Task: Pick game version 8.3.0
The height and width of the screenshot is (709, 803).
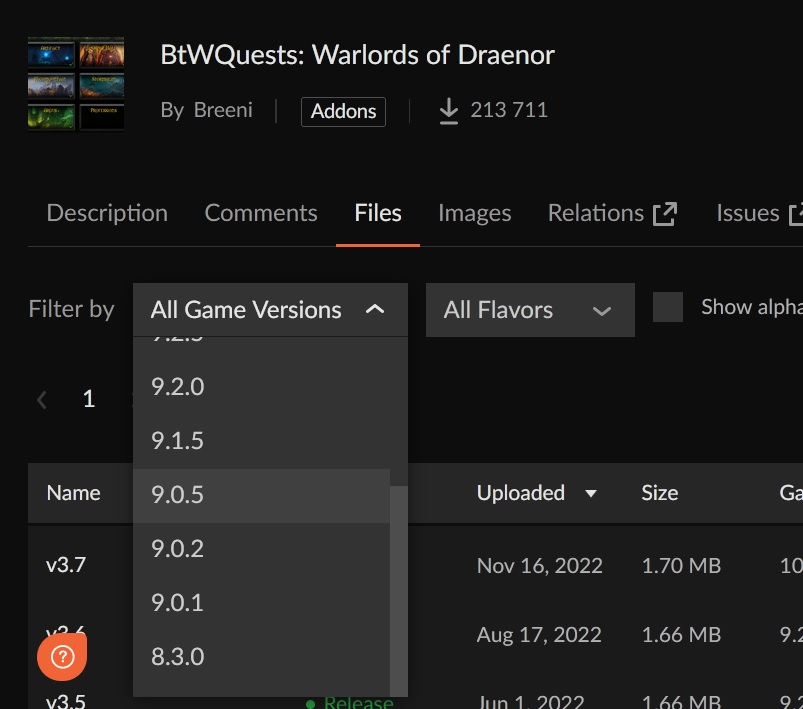Action: pyautogui.click(x=261, y=657)
